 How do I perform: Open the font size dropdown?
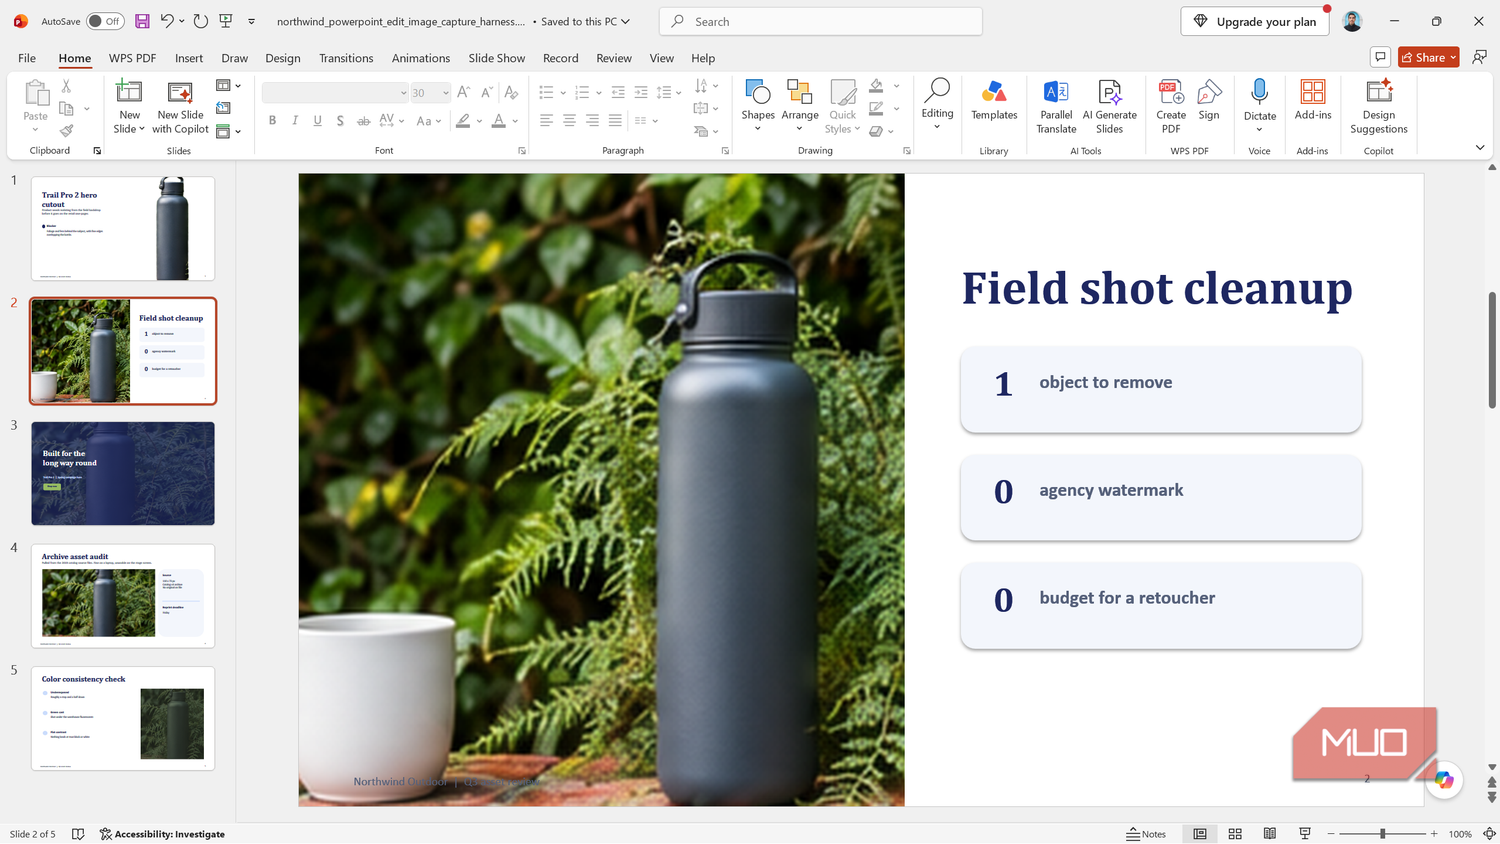click(x=446, y=93)
